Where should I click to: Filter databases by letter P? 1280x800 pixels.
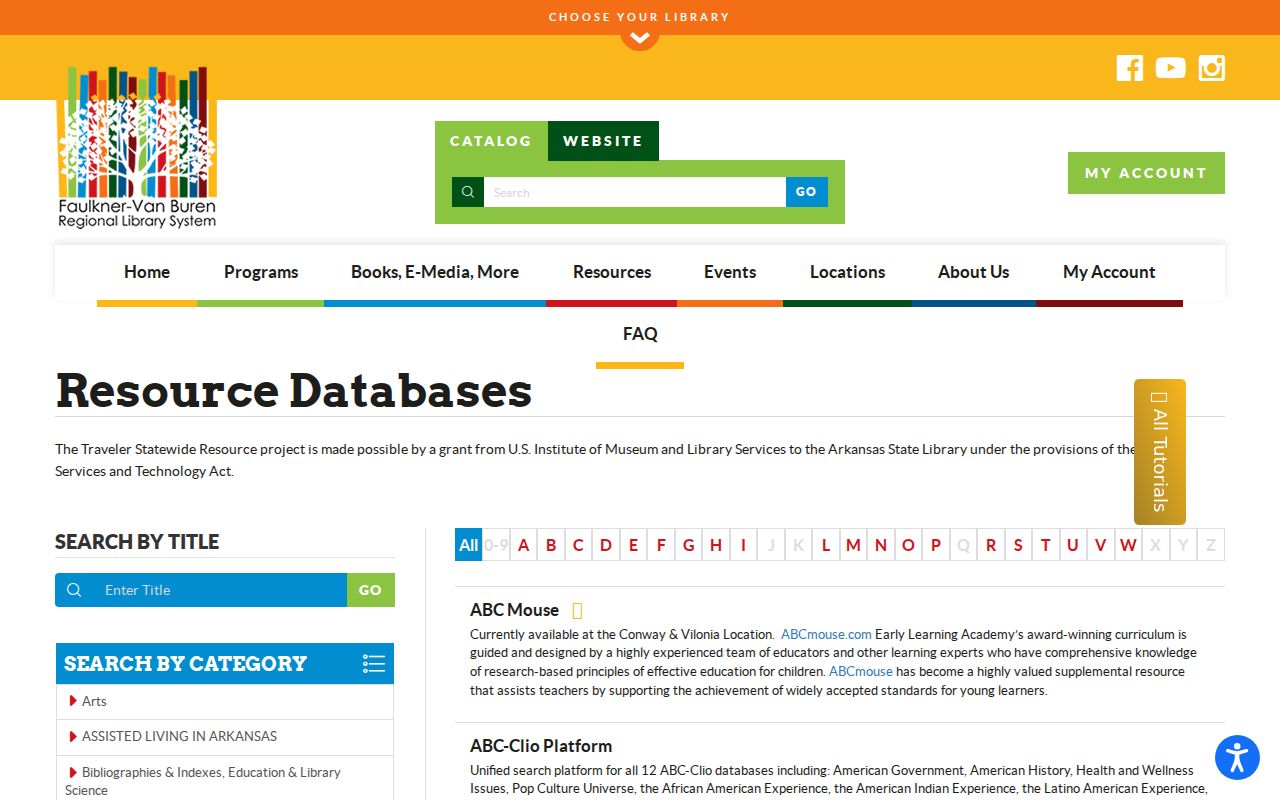tap(936, 545)
